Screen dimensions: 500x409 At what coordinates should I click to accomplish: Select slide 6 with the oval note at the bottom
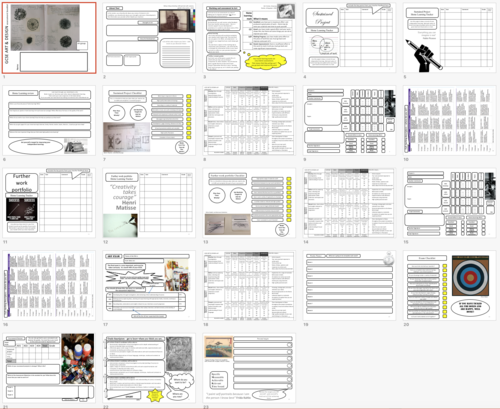tap(49, 120)
